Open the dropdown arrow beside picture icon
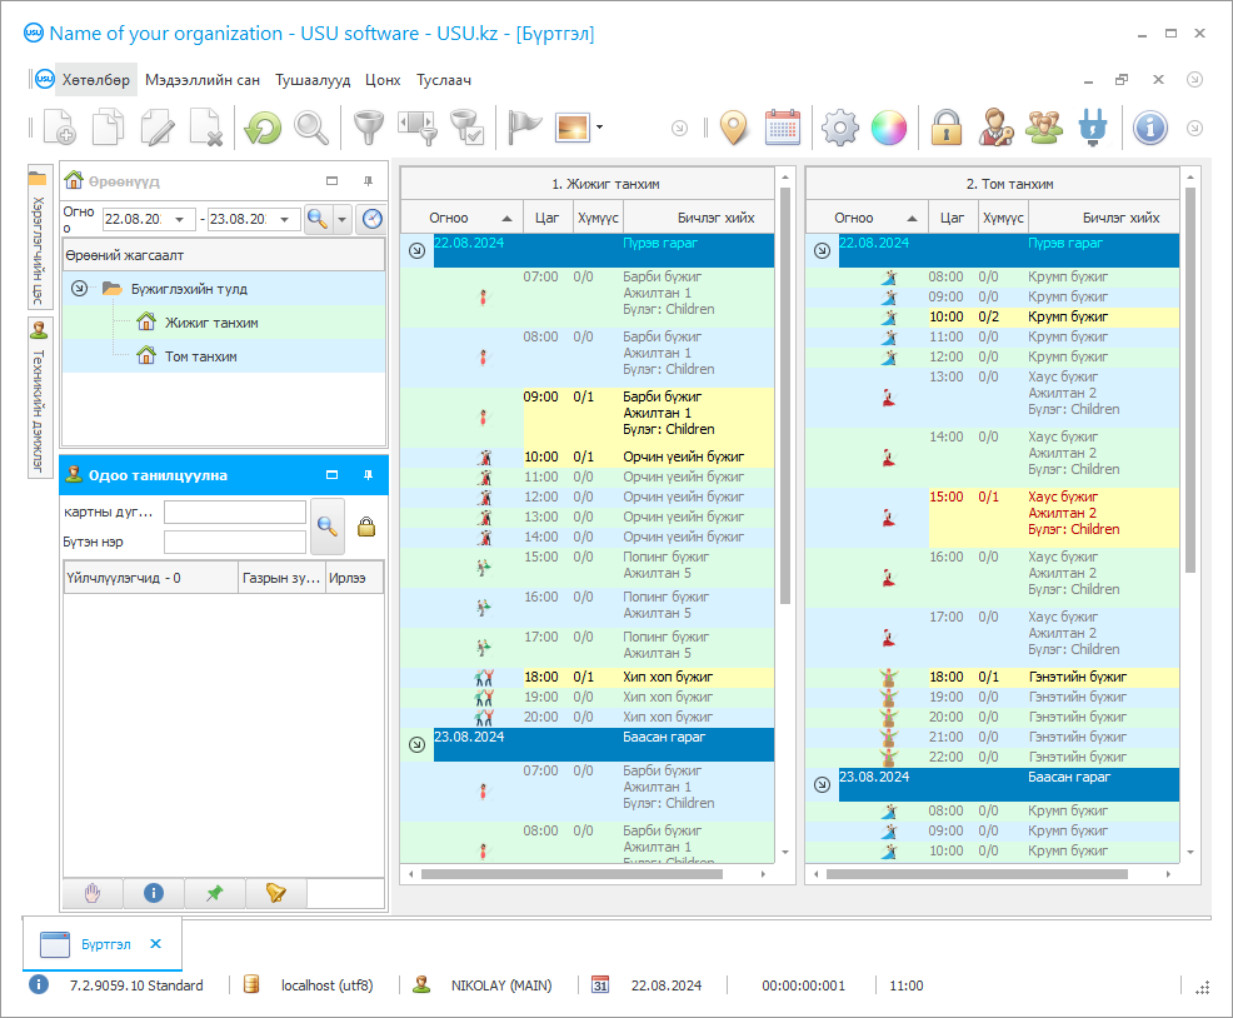This screenshot has height=1018, width=1233. [599, 128]
